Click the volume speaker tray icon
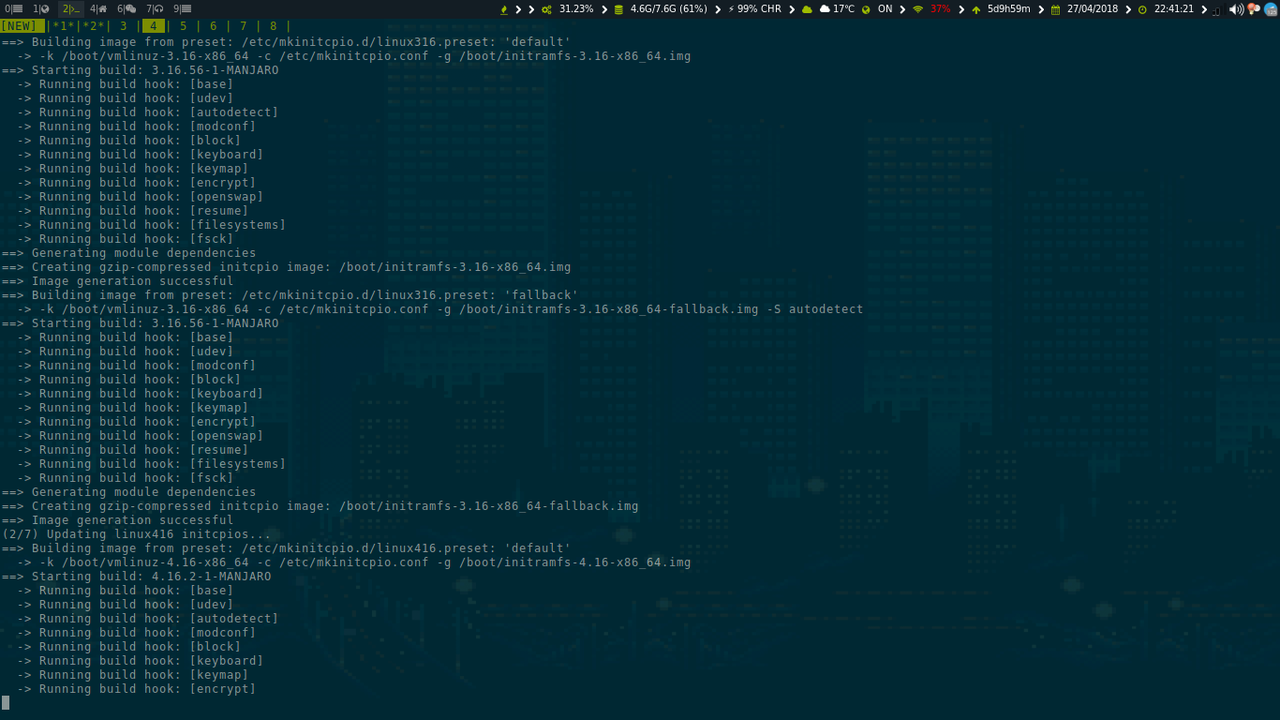This screenshot has height=720, width=1280. coord(1235,9)
